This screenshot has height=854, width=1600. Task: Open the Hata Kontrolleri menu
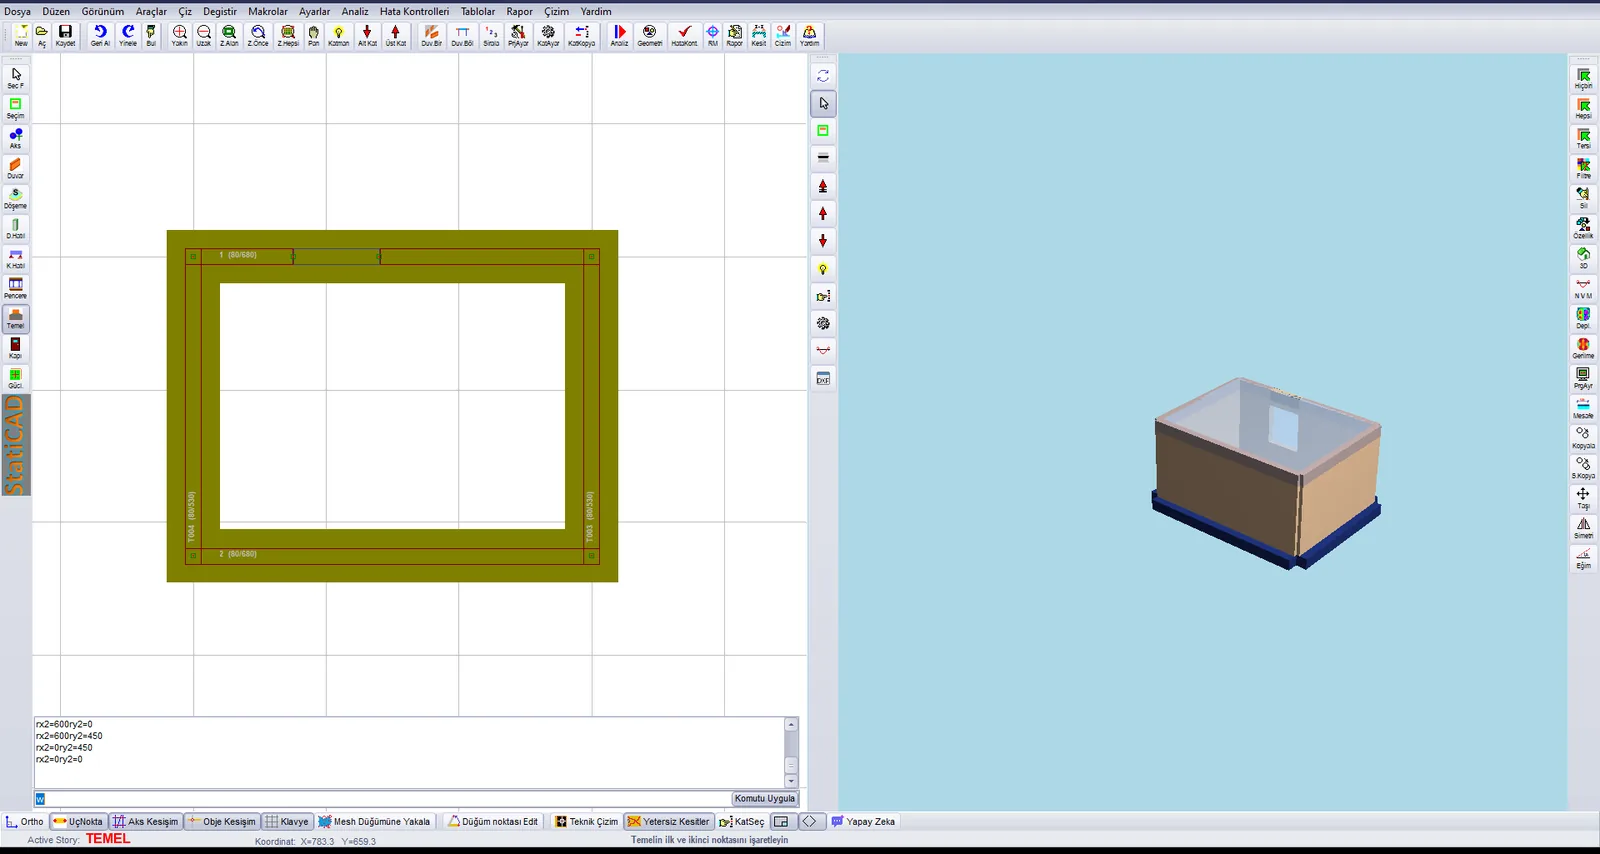tap(414, 11)
